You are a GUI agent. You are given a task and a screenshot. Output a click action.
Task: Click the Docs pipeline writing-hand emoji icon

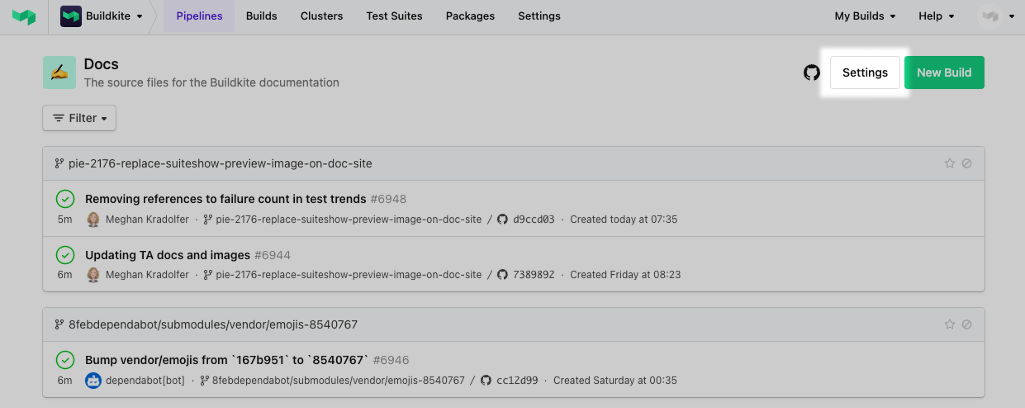tap(59, 73)
